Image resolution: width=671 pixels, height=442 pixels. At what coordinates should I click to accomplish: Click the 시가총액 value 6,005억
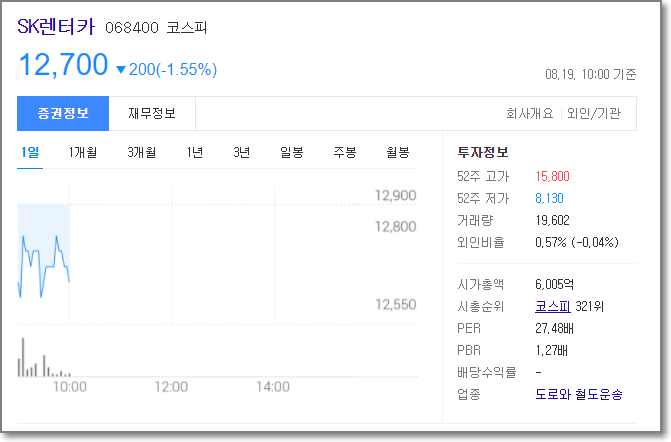pos(555,284)
